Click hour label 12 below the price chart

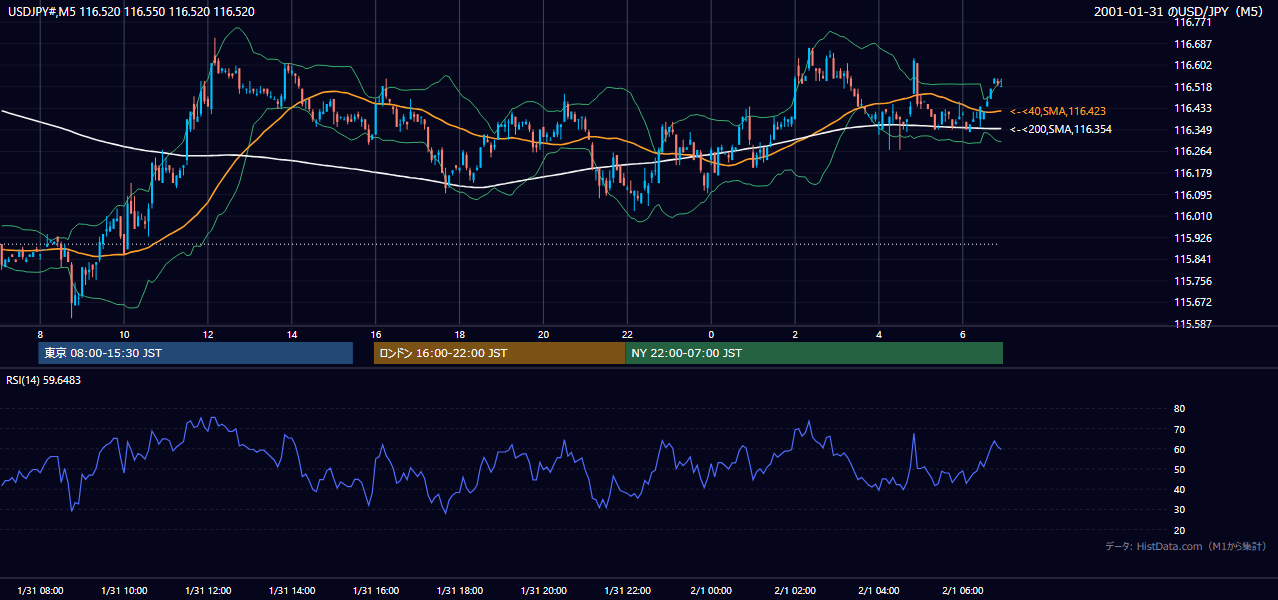pyautogui.click(x=207, y=334)
